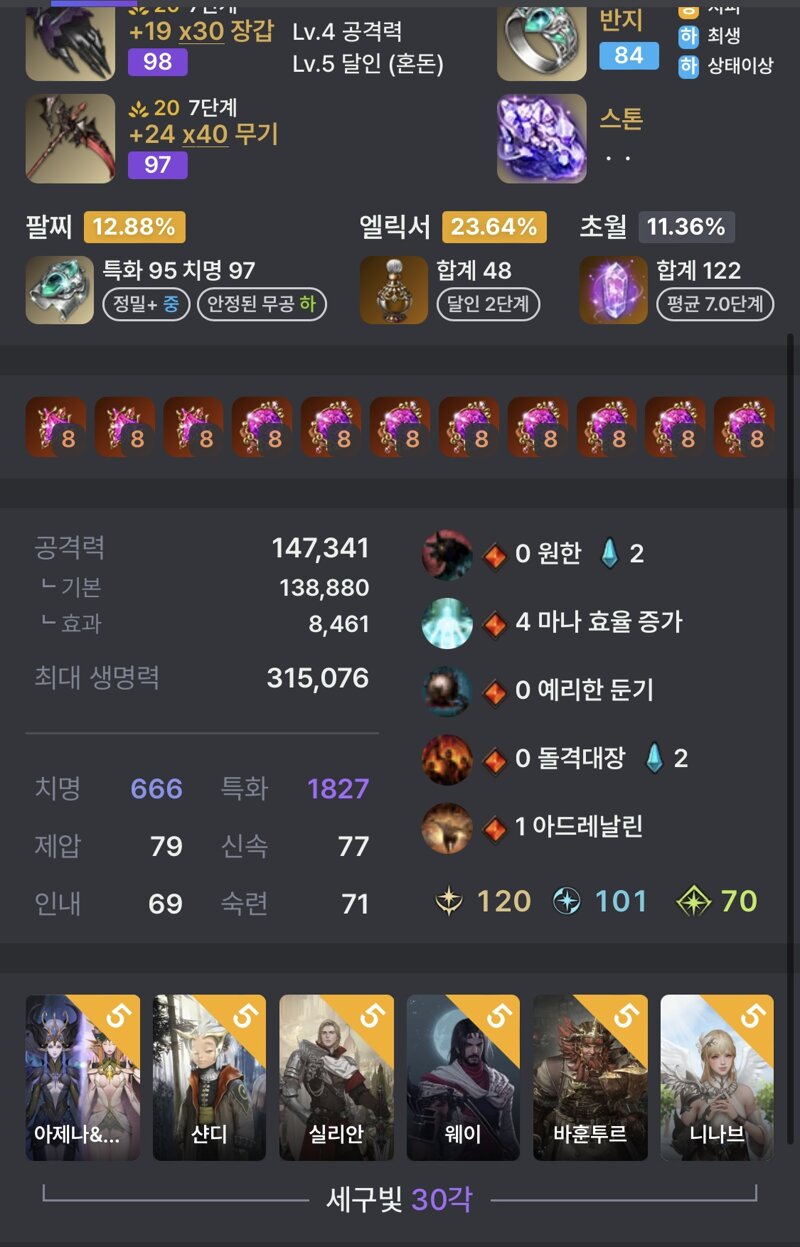Open the ring accessory icon
The image size is (800, 1247).
pyautogui.click(x=542, y=41)
